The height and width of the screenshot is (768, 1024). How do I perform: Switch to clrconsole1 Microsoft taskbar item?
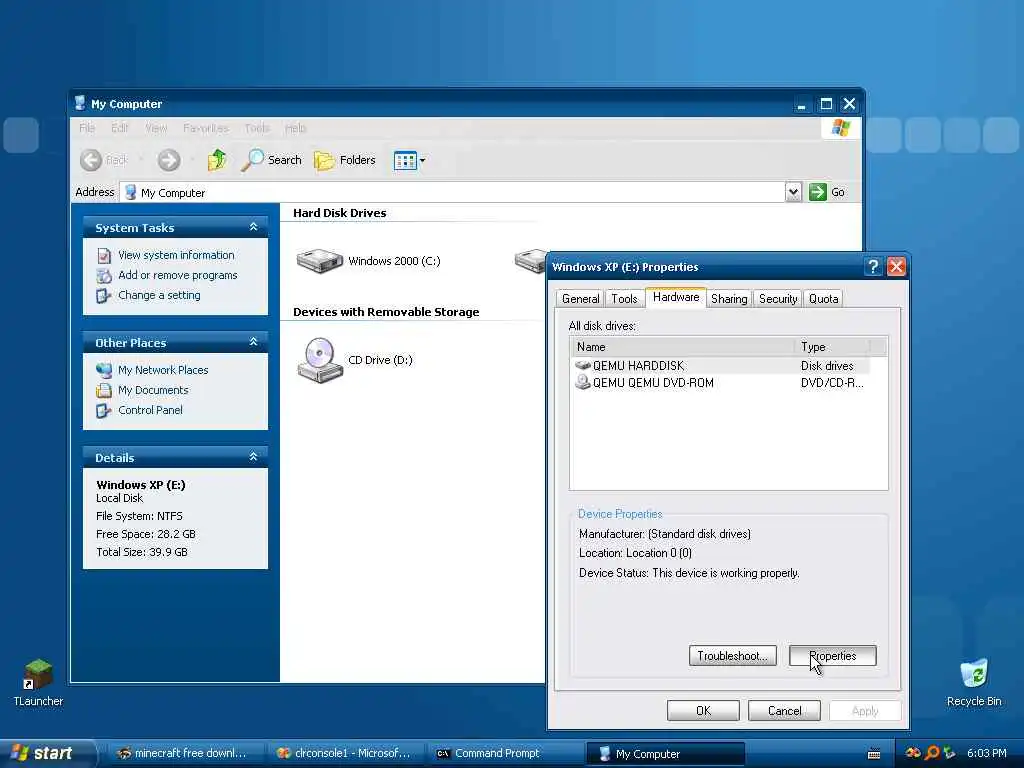tap(344, 753)
